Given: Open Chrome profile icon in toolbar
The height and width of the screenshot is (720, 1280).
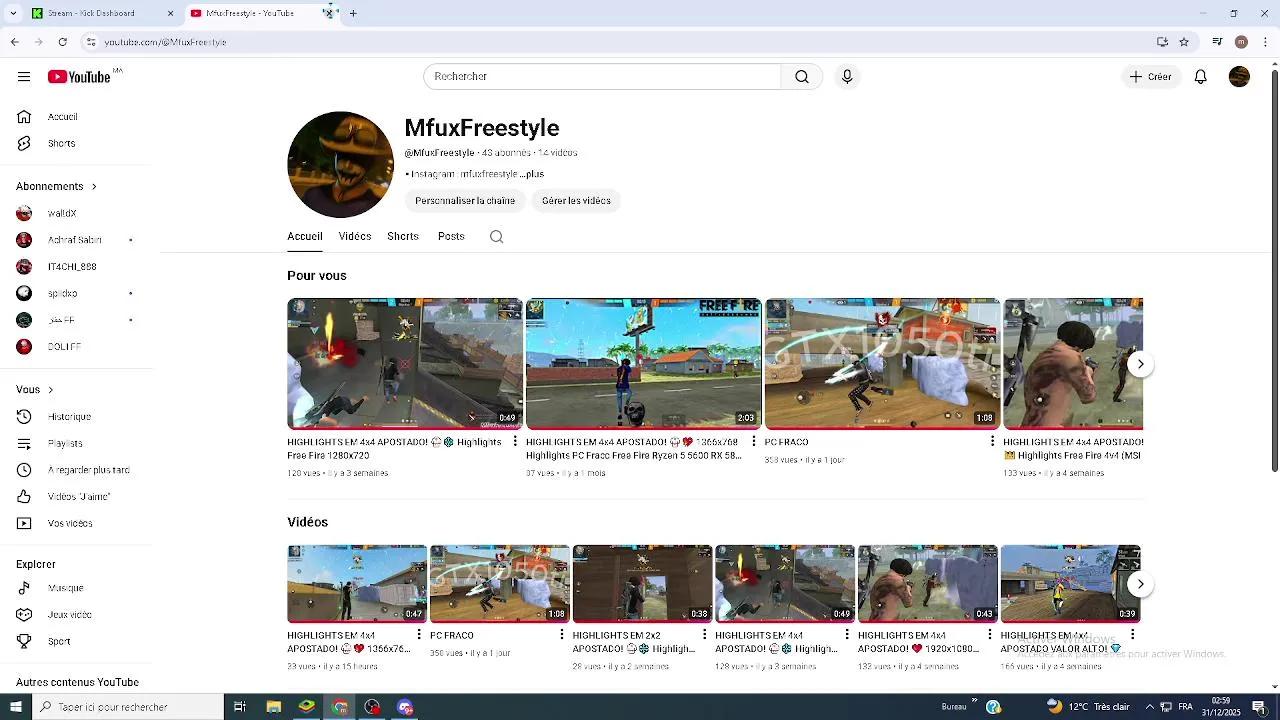Looking at the screenshot, I should click(1241, 42).
